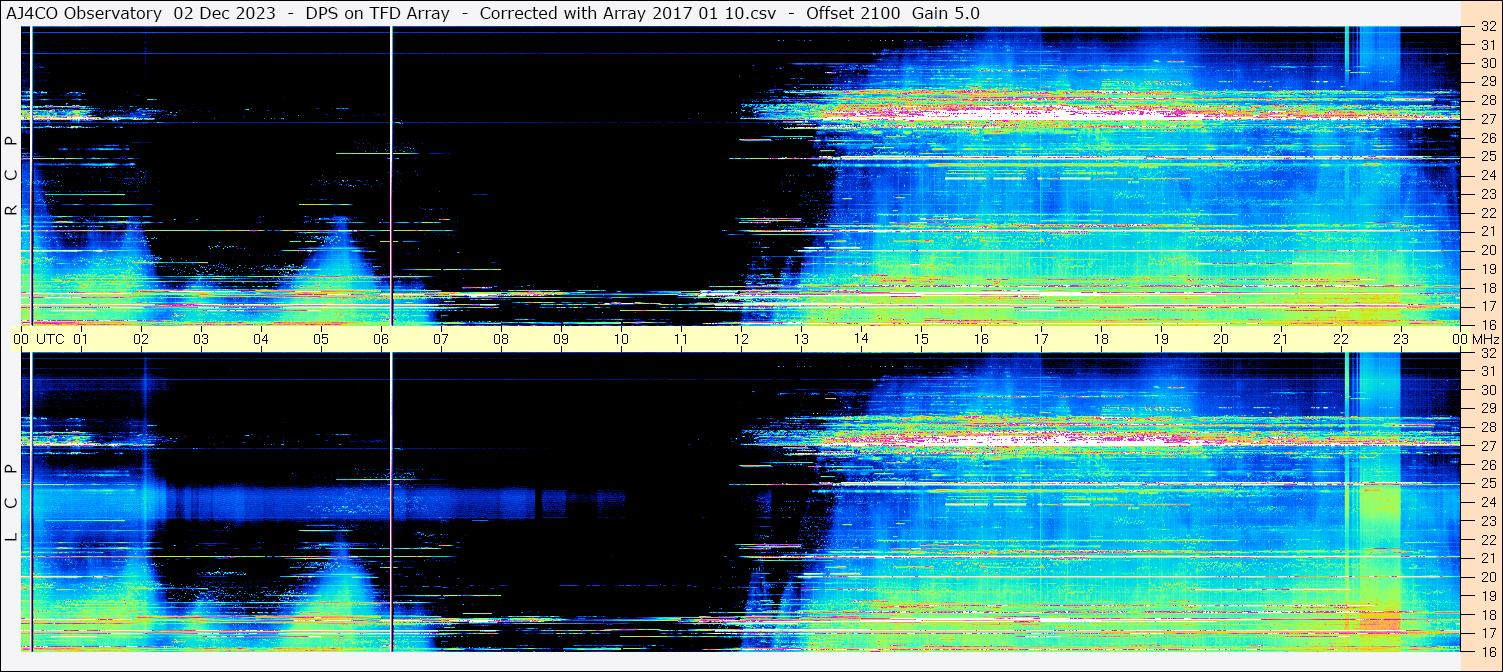Click the UTC label on time axis
This screenshot has width=1503, height=672.
(x=50, y=339)
